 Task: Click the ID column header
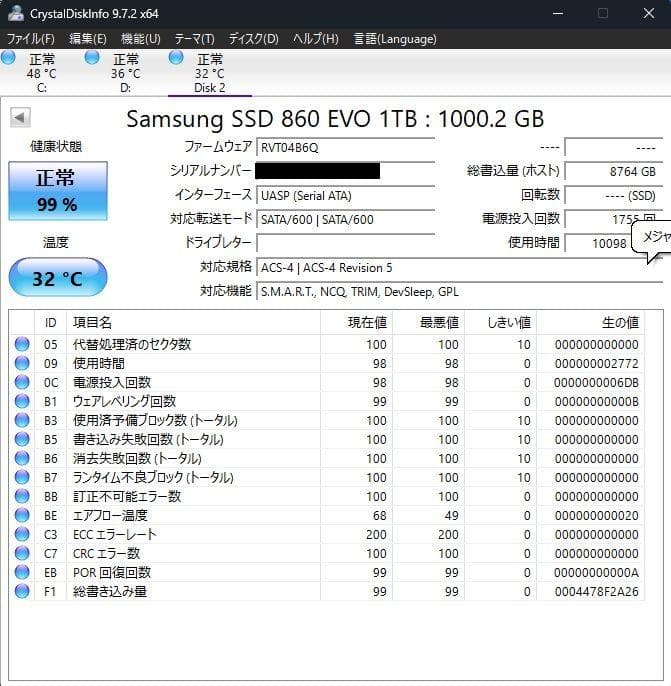(x=50, y=322)
